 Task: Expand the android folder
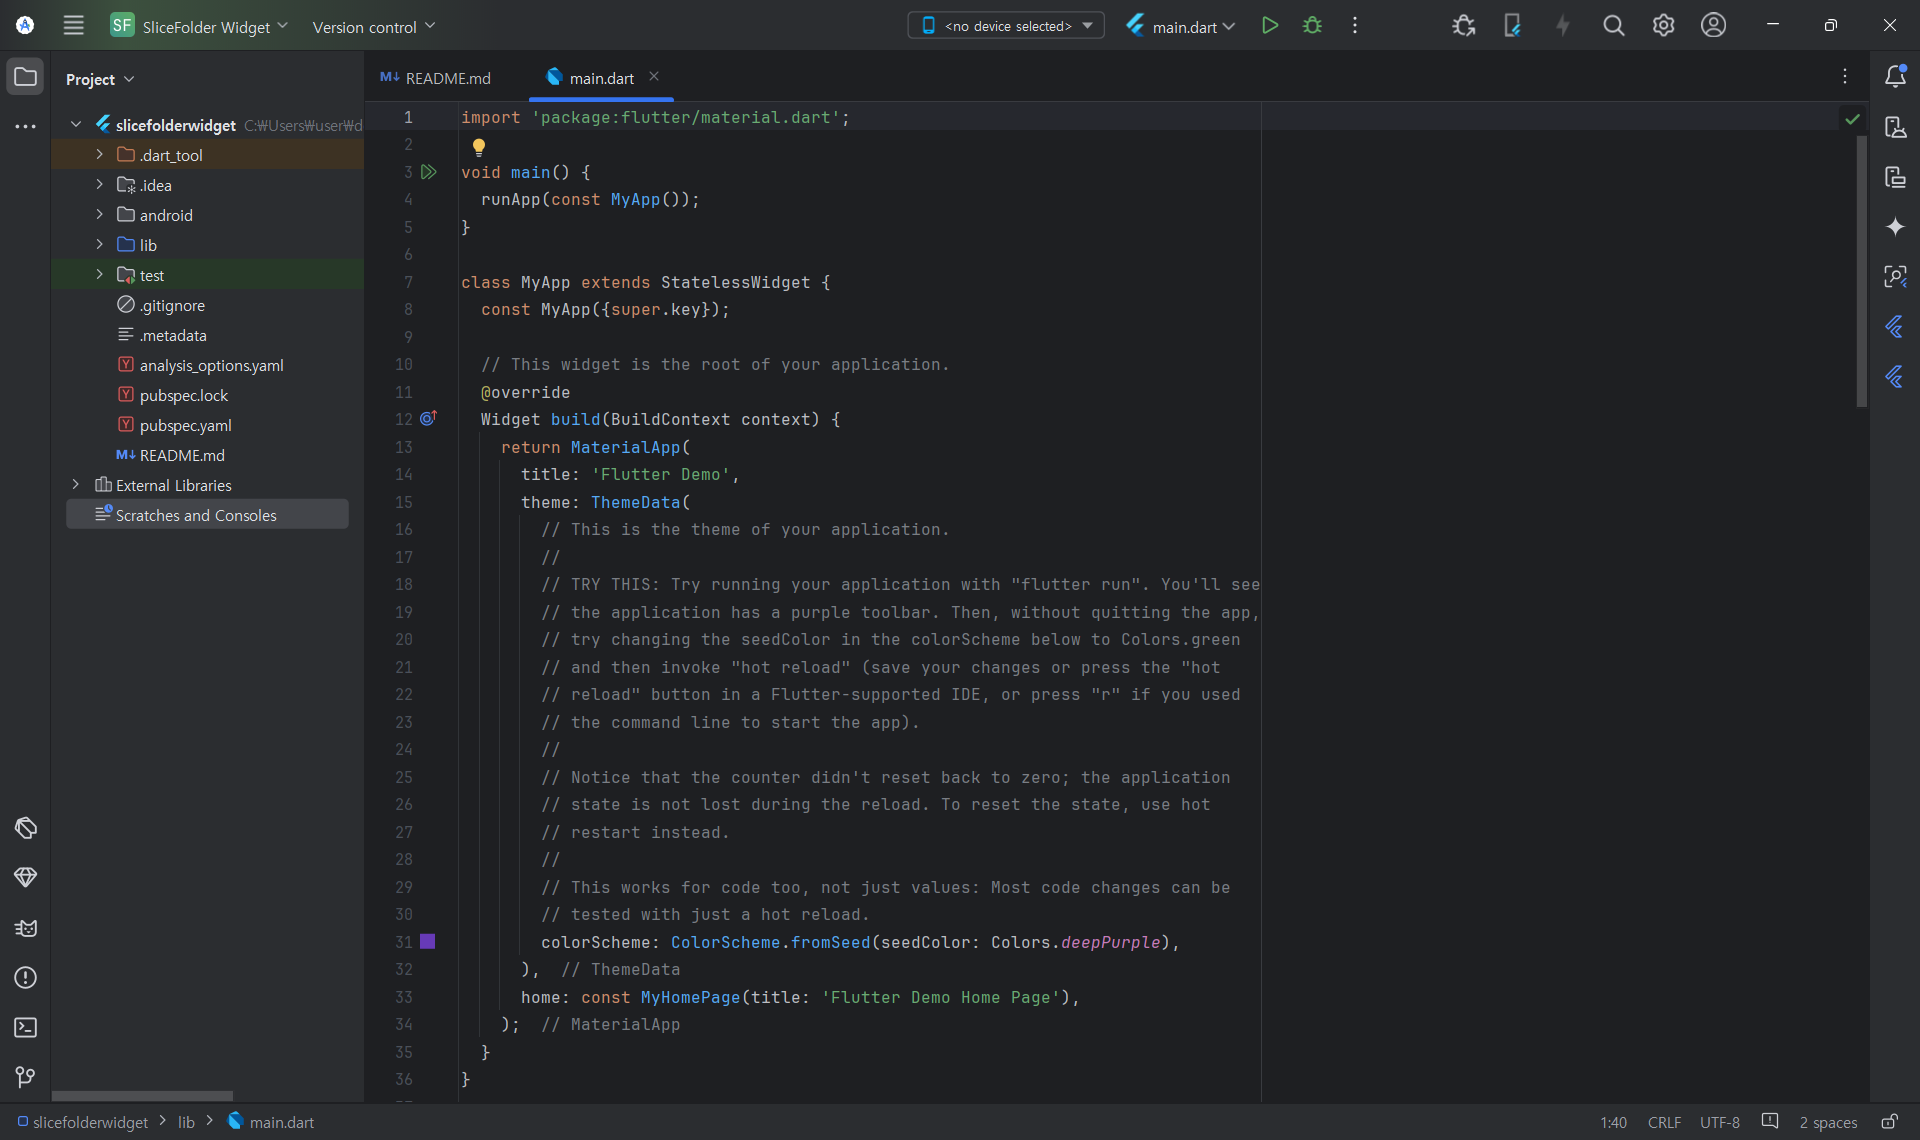tap(99, 214)
